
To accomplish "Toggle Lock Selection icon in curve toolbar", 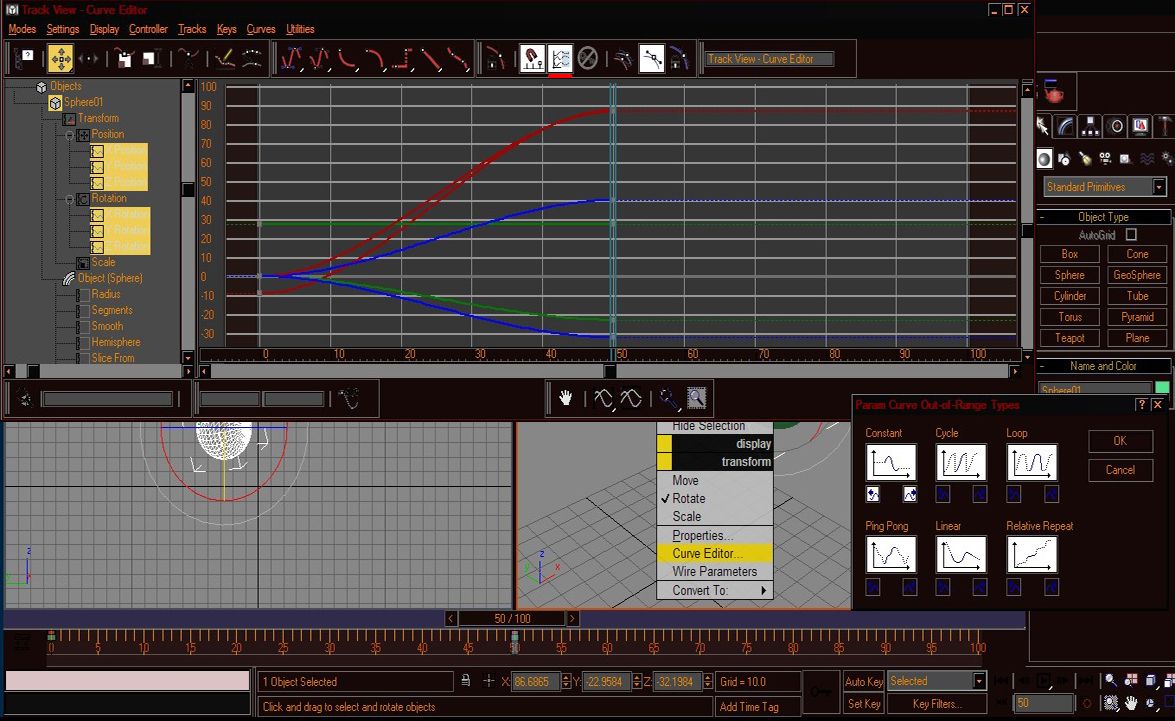I will point(495,58).
